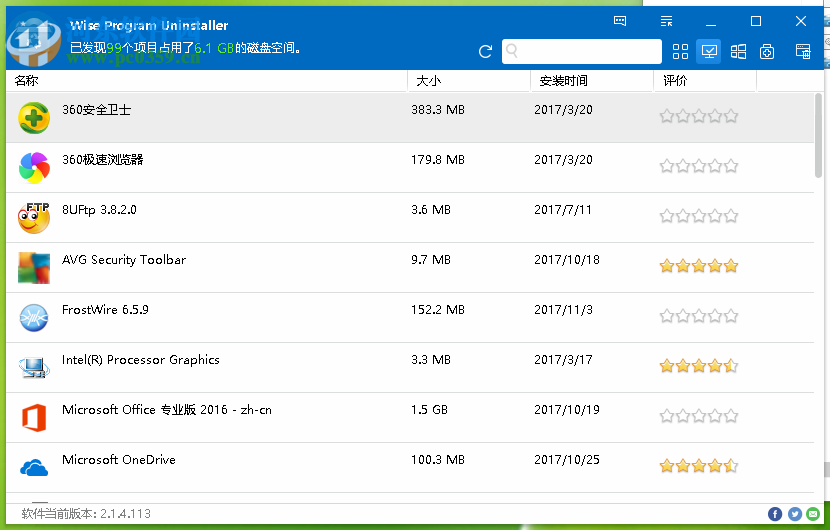Sort by 名称 column header
Screen dimensions: 830x530
(206, 81)
